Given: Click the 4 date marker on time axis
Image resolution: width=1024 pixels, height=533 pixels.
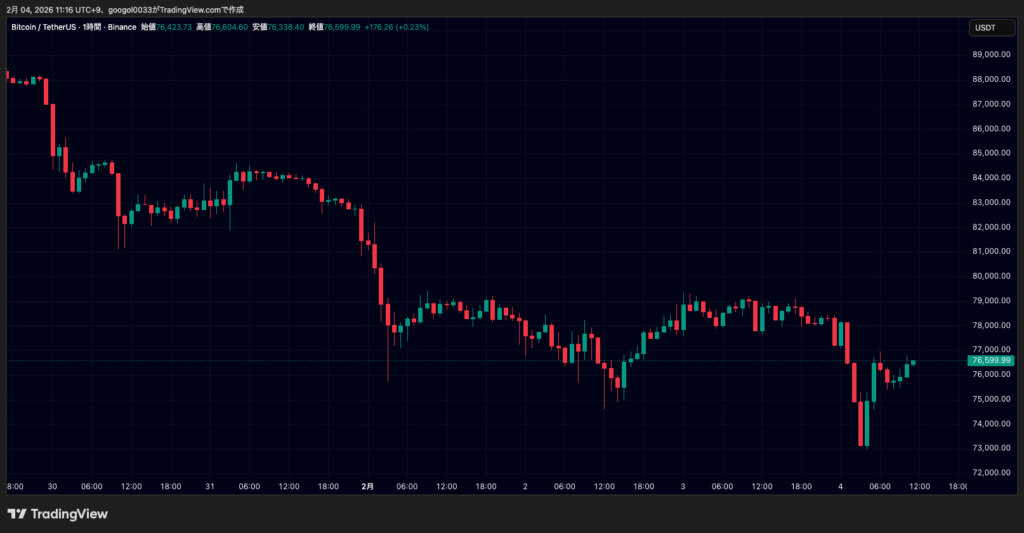Looking at the screenshot, I should click(841, 486).
